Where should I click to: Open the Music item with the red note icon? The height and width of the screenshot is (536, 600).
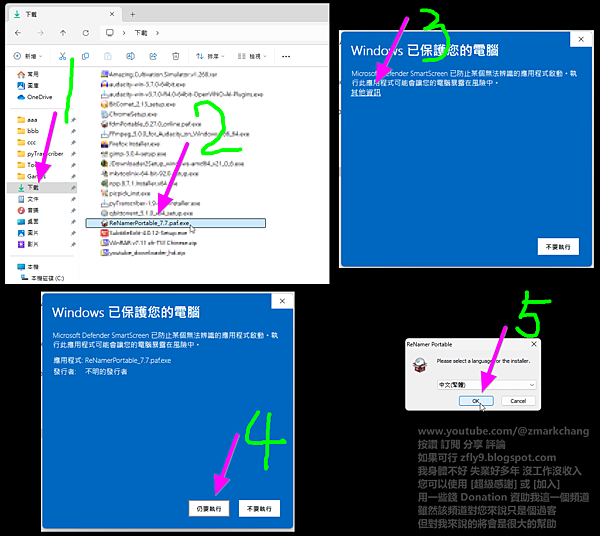28,210
